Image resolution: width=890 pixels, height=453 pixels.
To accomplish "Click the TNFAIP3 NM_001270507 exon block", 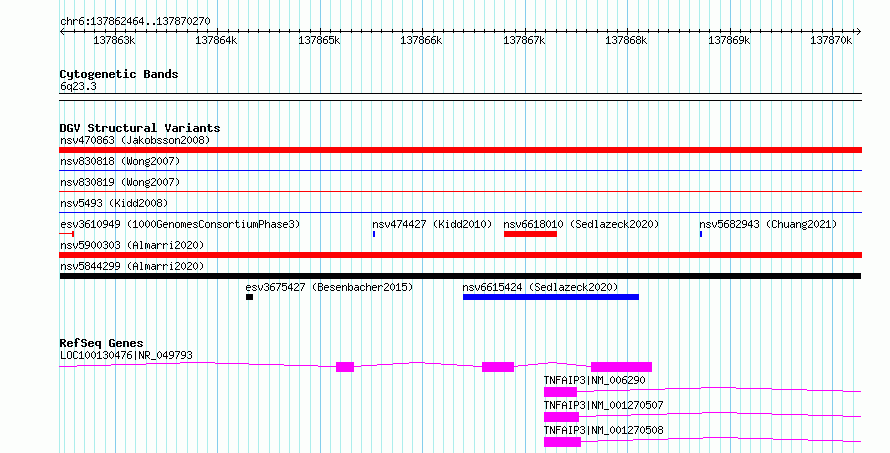I will coord(561,417).
